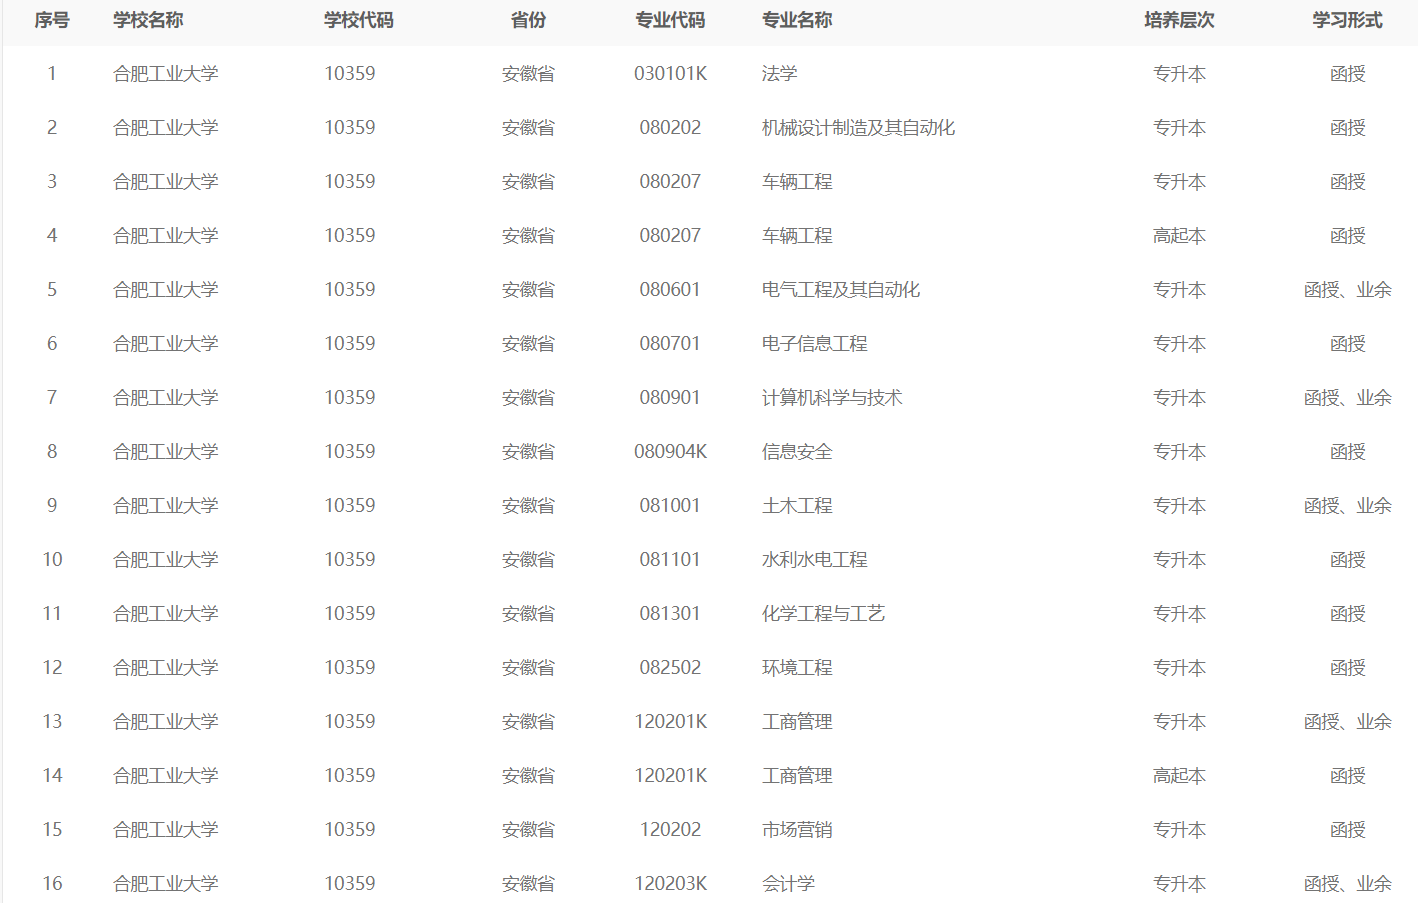Click 高起本 in row 4
1418x903 pixels.
pyautogui.click(x=1179, y=236)
